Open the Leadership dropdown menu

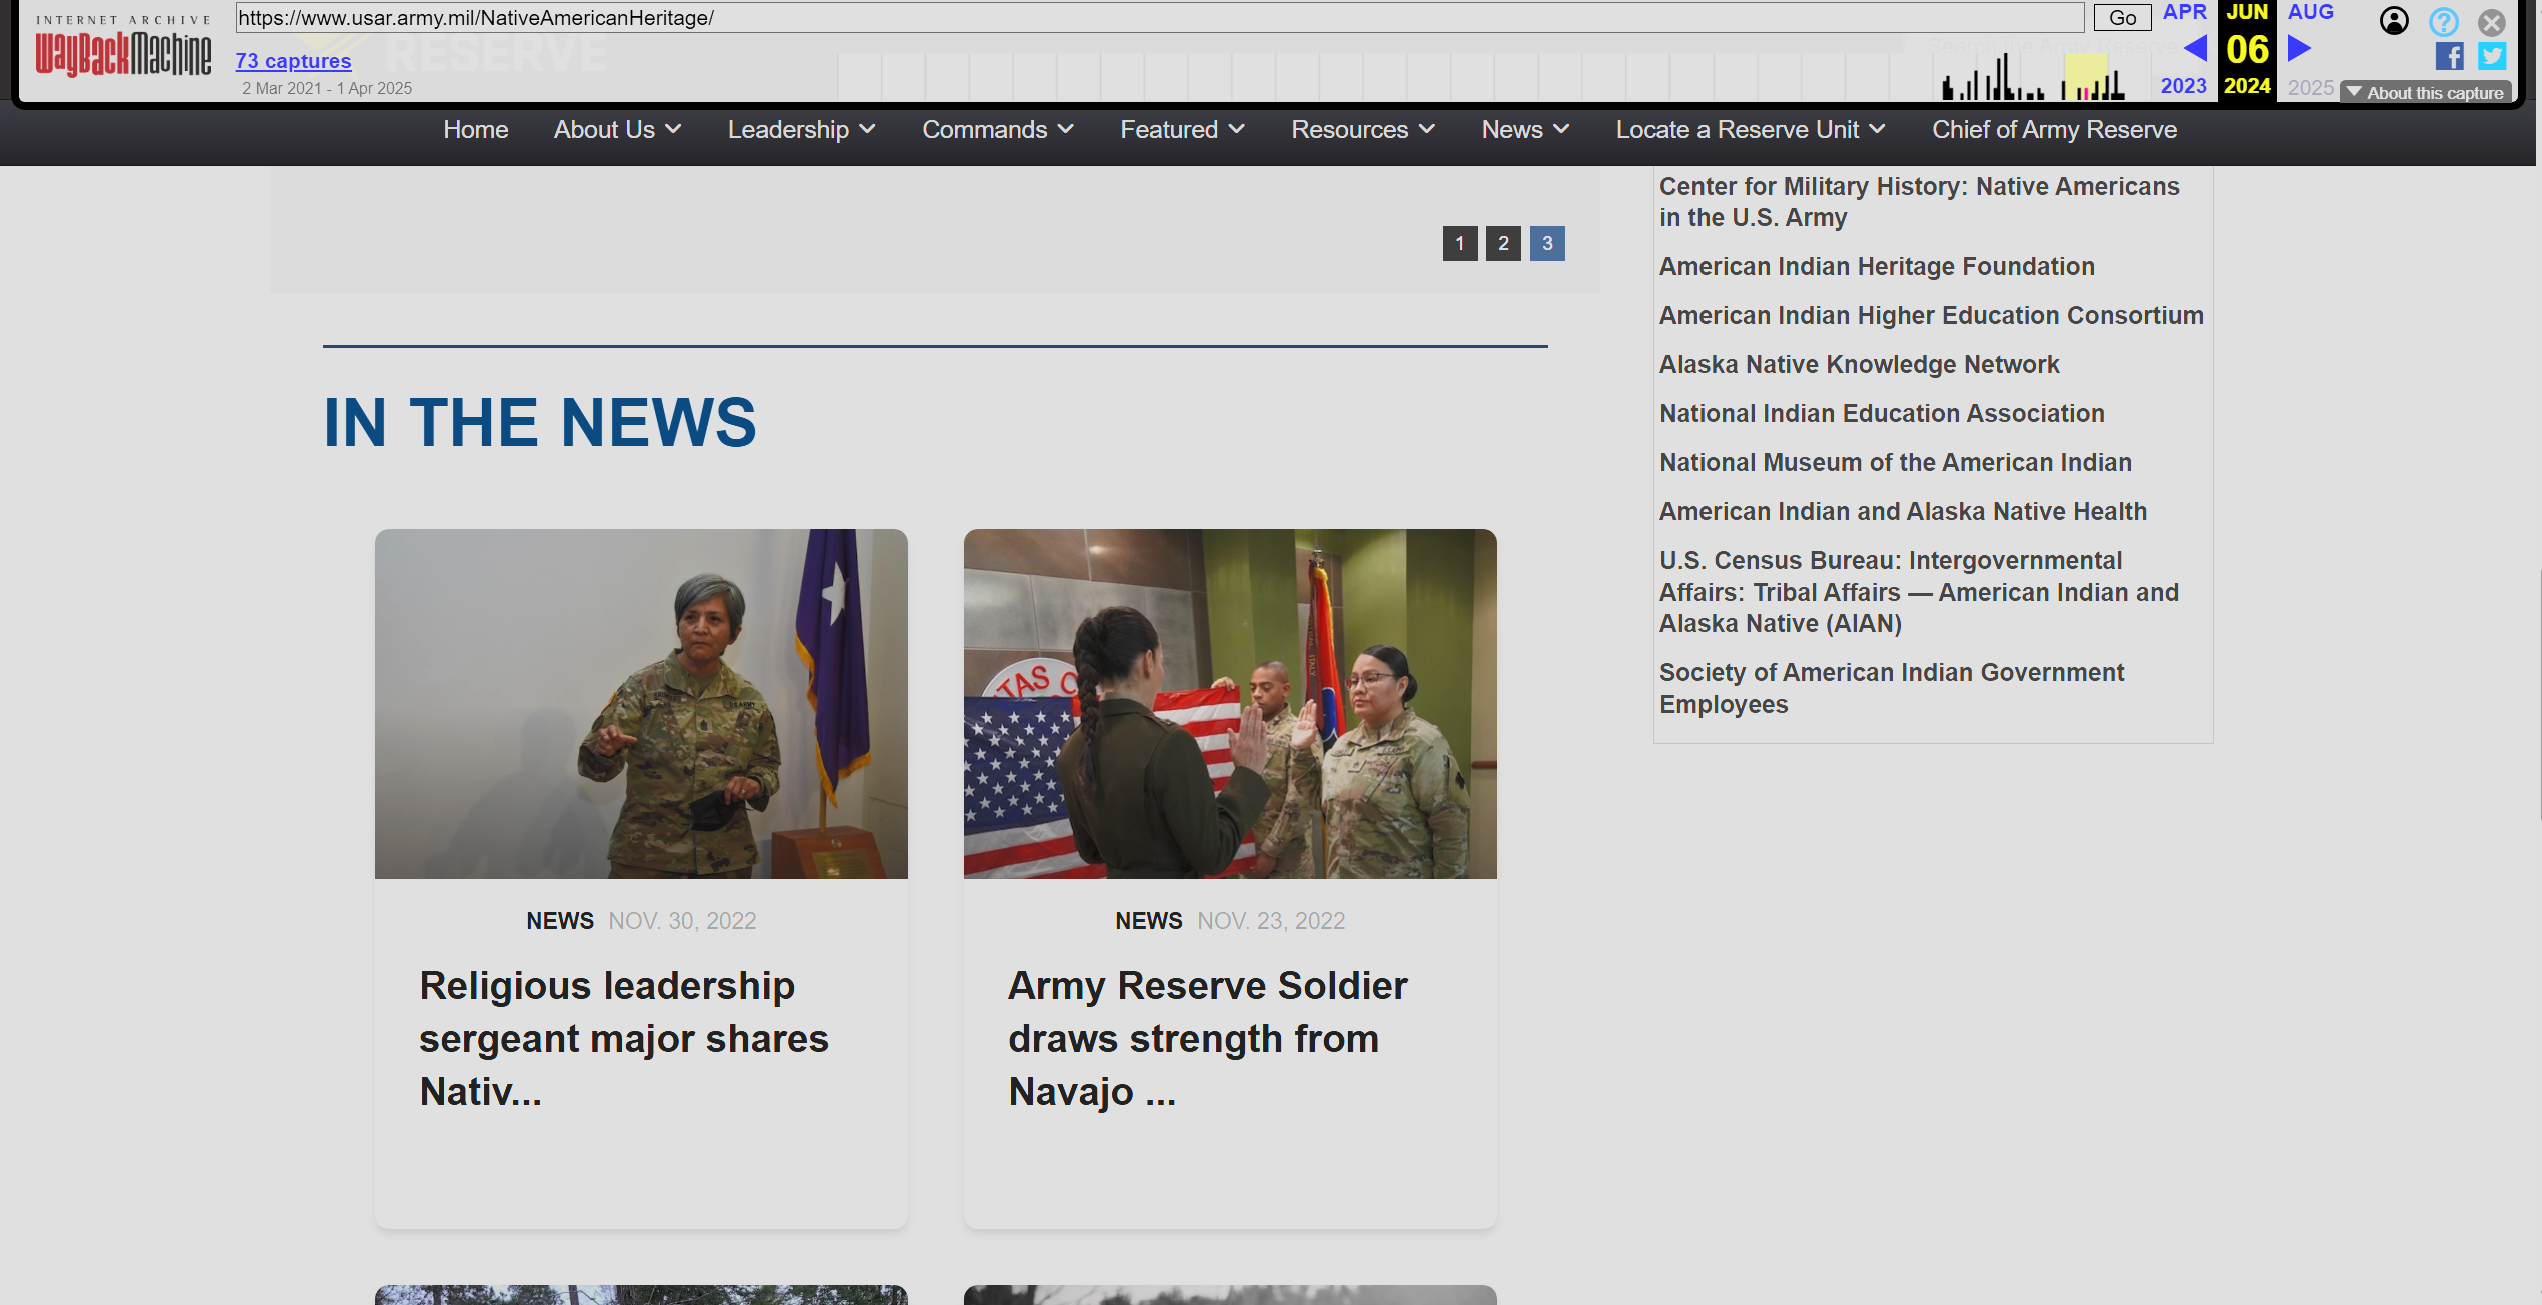point(801,130)
